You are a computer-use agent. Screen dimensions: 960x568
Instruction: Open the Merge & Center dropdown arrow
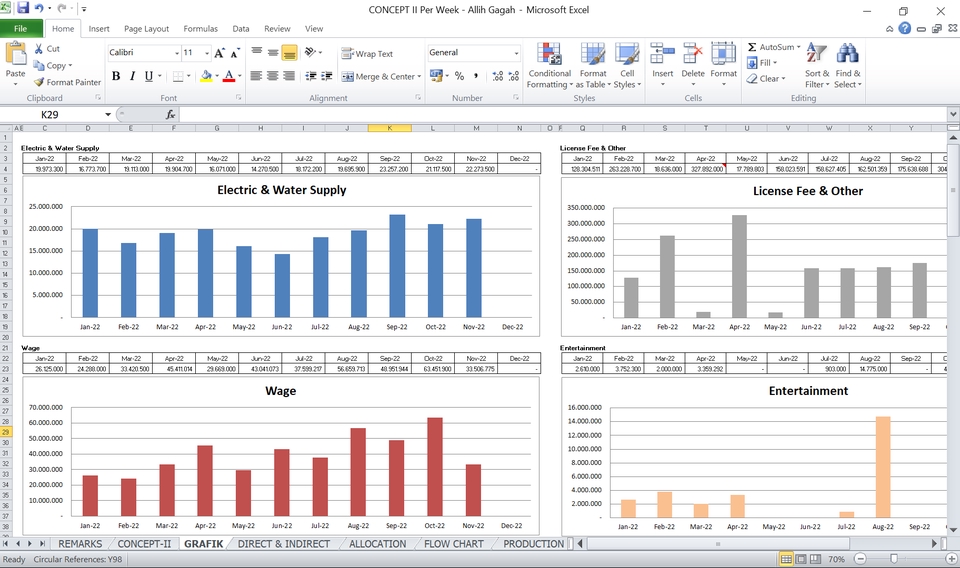tap(419, 77)
